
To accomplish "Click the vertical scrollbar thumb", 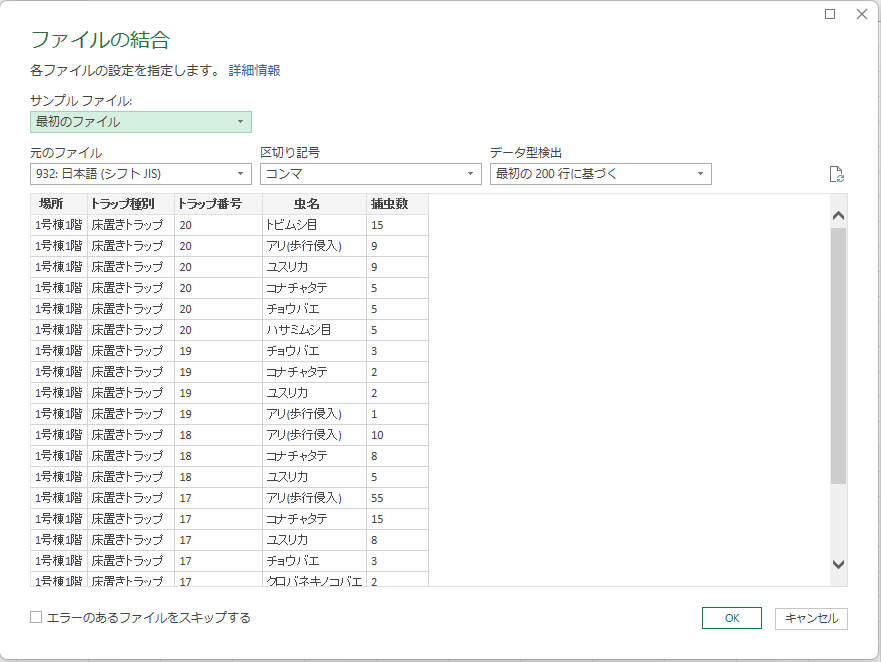I will (839, 355).
